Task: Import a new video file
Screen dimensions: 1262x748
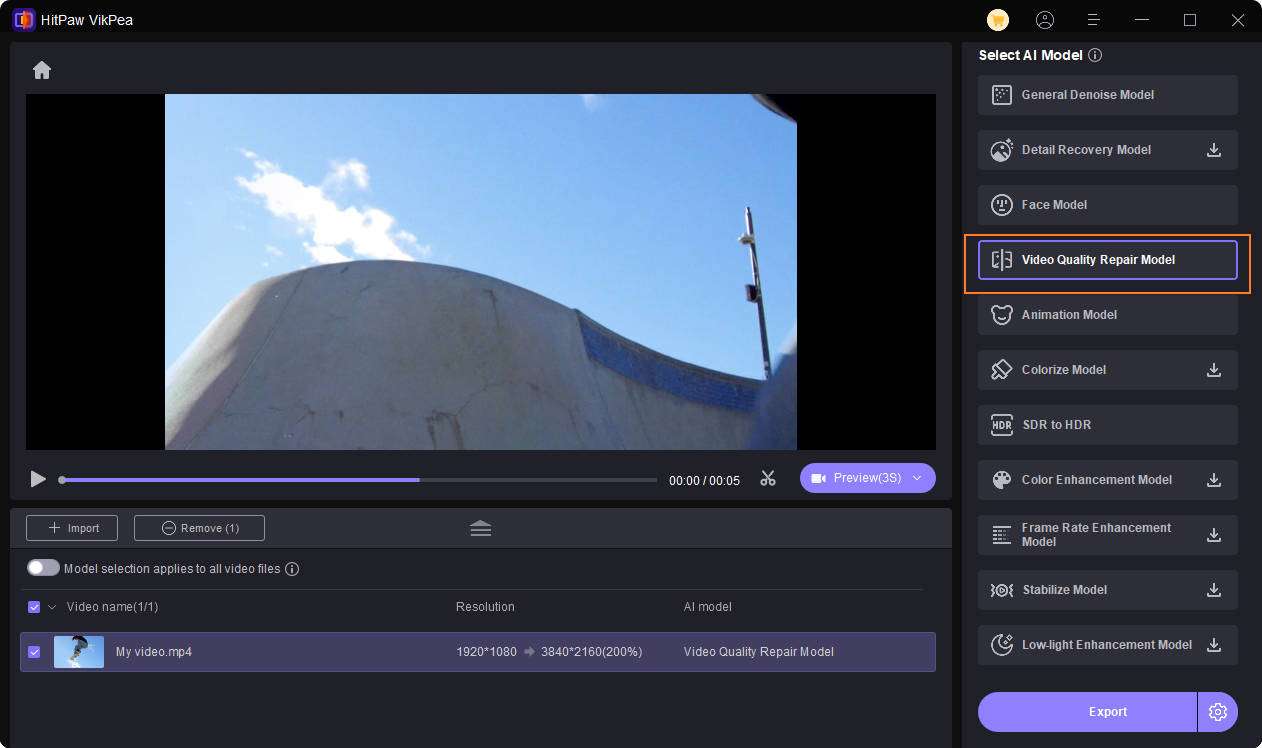Action: (x=72, y=528)
